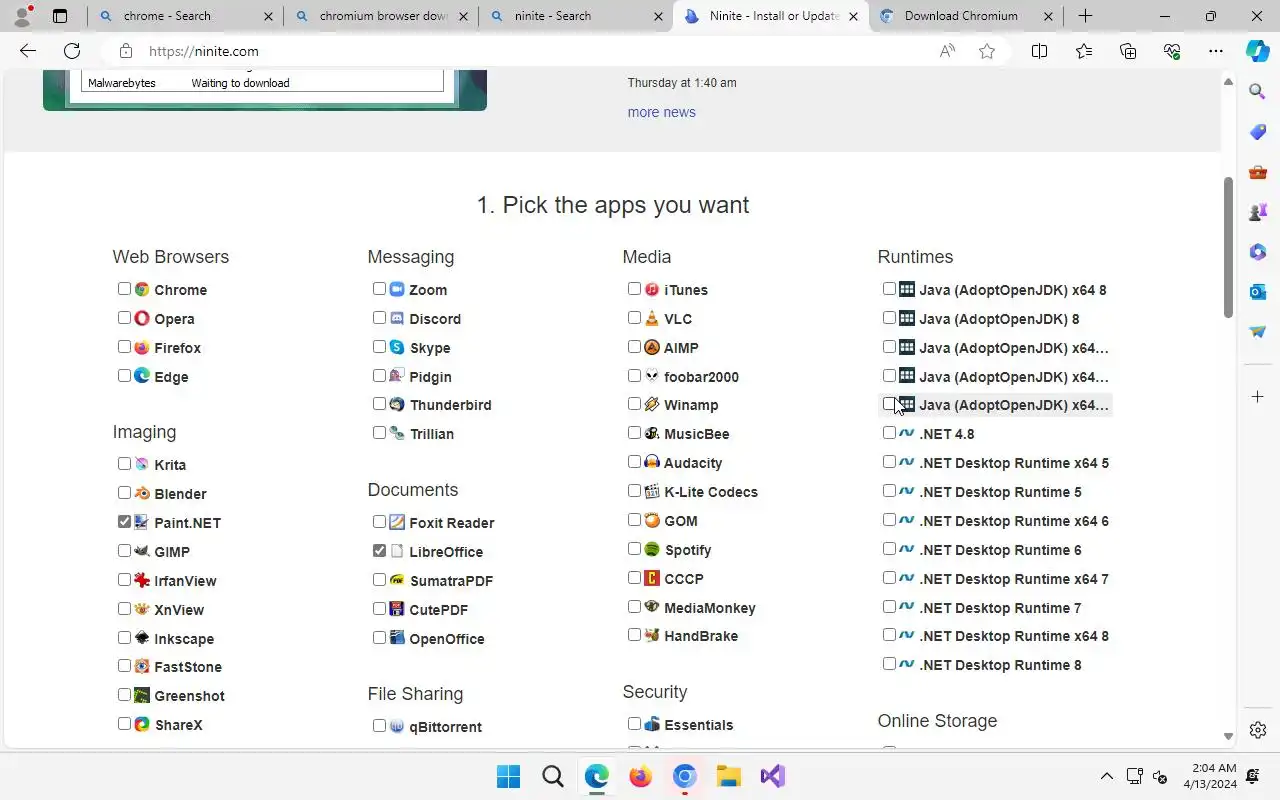Image resolution: width=1280 pixels, height=800 pixels.
Task: Uncheck the Paint.NET checkbox
Action: (x=124, y=521)
